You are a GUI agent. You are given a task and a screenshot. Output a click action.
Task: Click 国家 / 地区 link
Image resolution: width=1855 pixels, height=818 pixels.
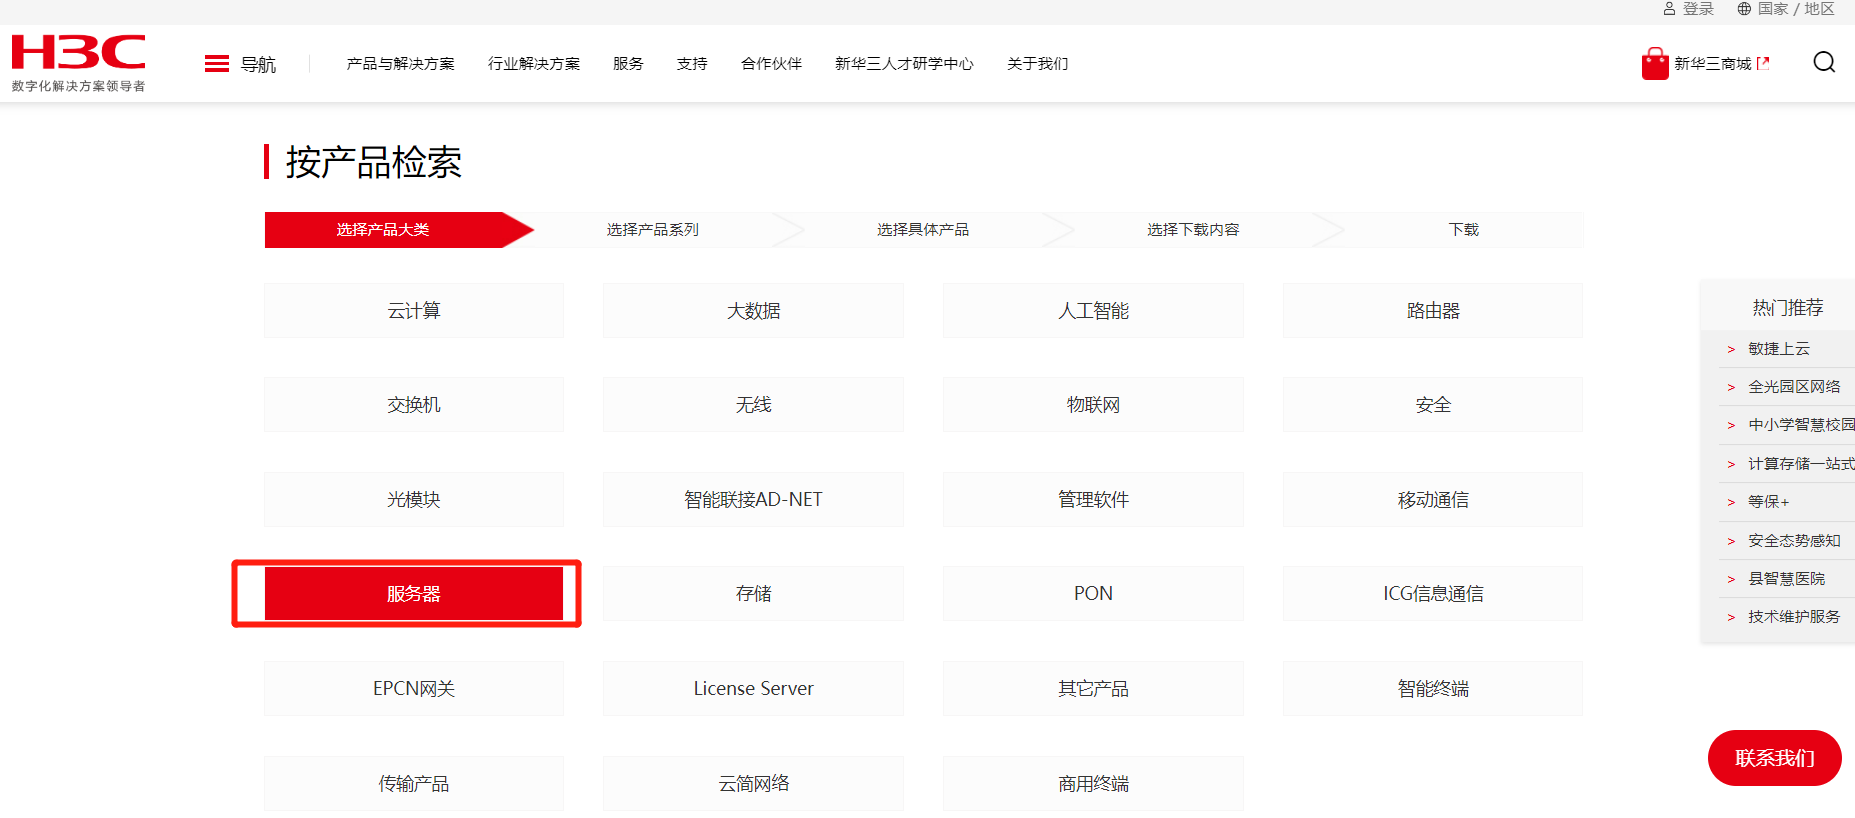(1796, 9)
